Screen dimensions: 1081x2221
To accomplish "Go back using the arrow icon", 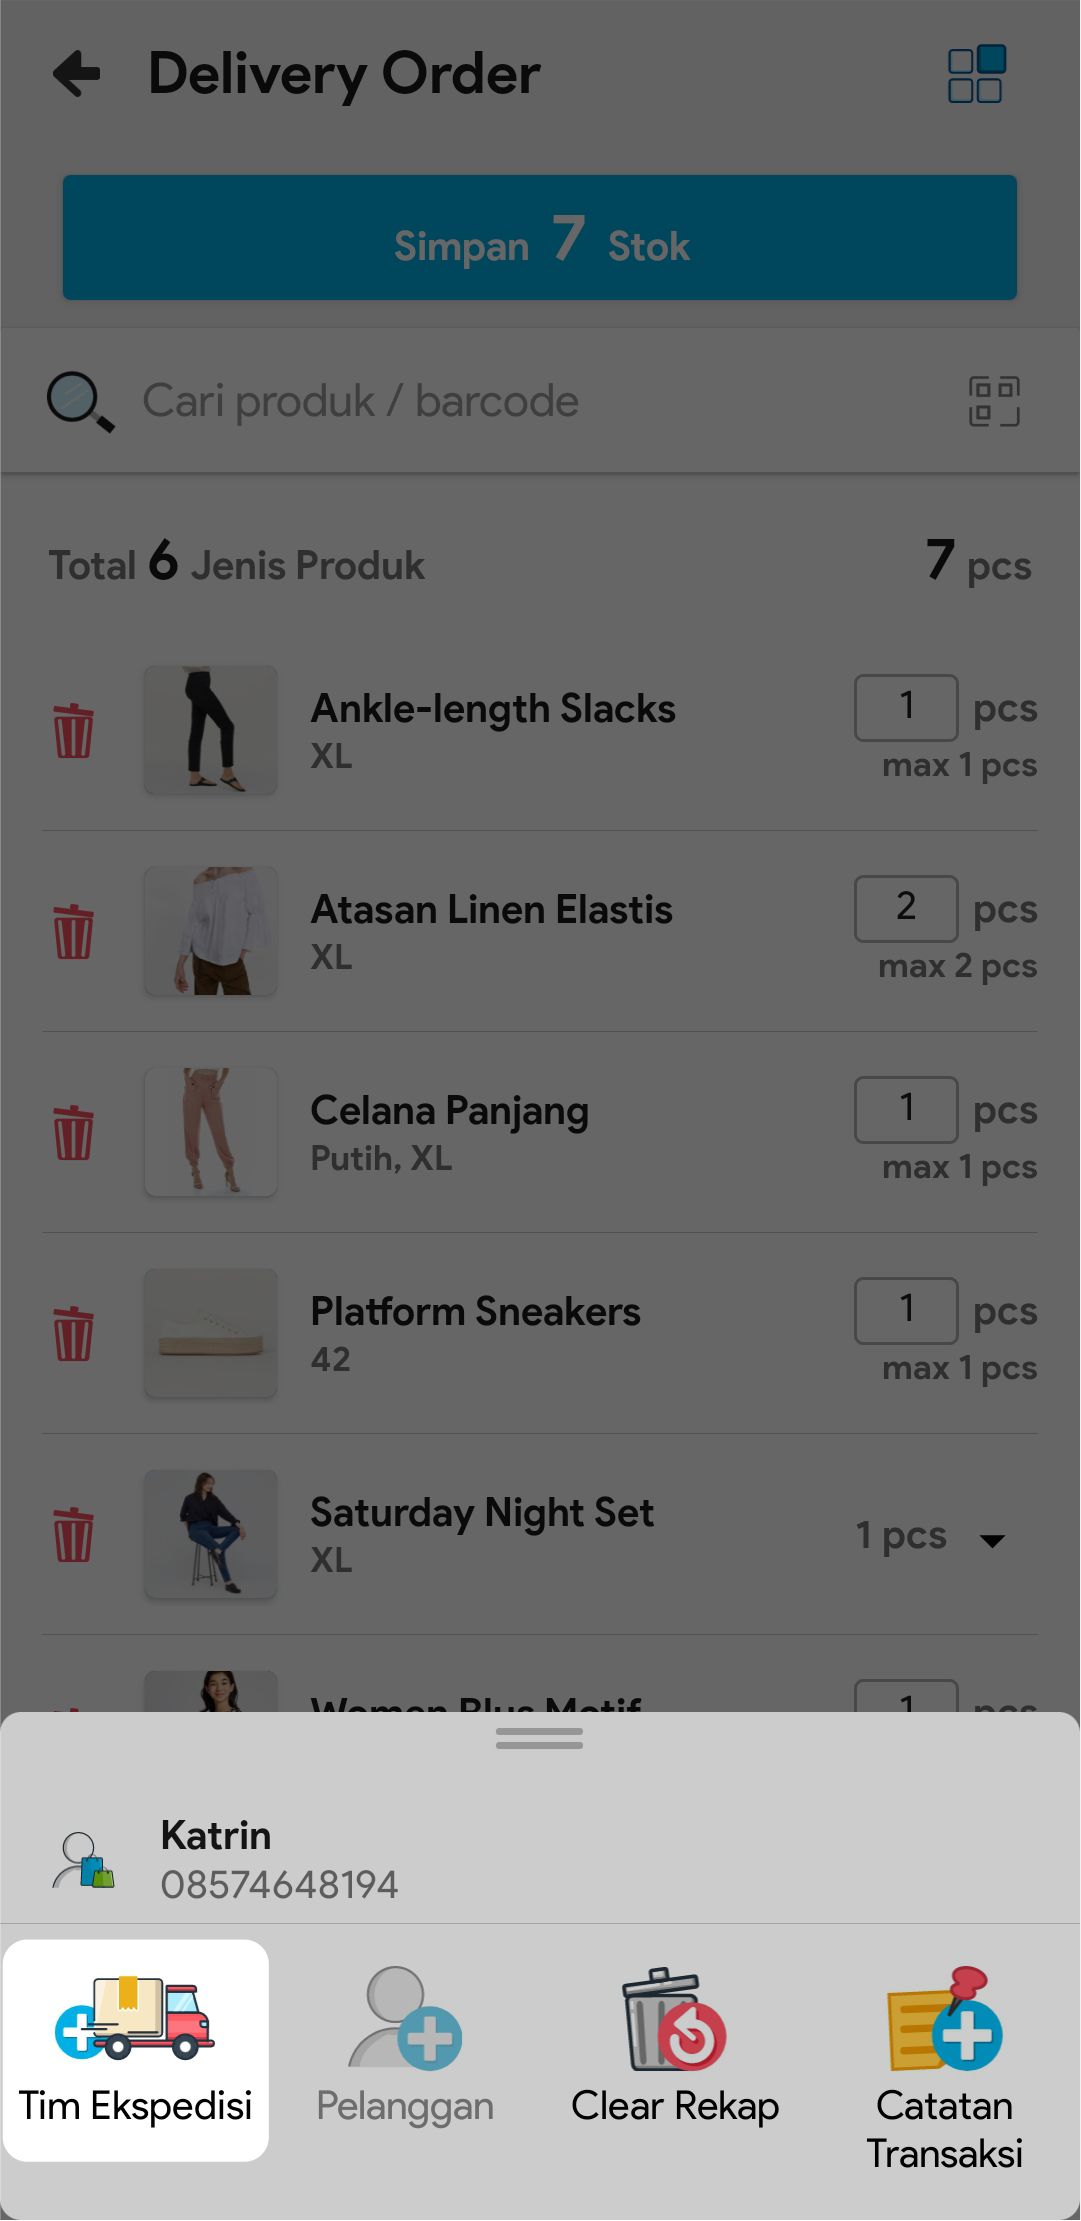I will click(77, 74).
